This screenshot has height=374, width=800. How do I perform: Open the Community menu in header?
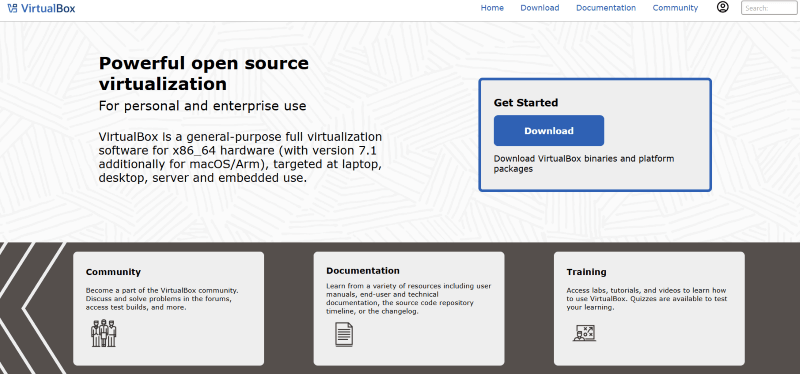coord(675,8)
